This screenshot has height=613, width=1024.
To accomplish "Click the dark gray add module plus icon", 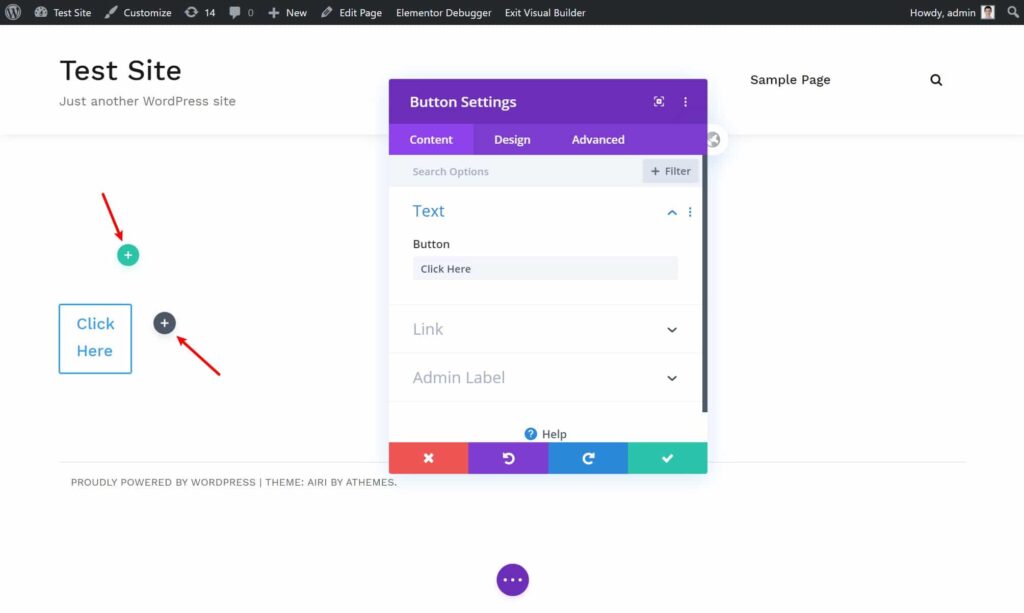I will click(165, 323).
